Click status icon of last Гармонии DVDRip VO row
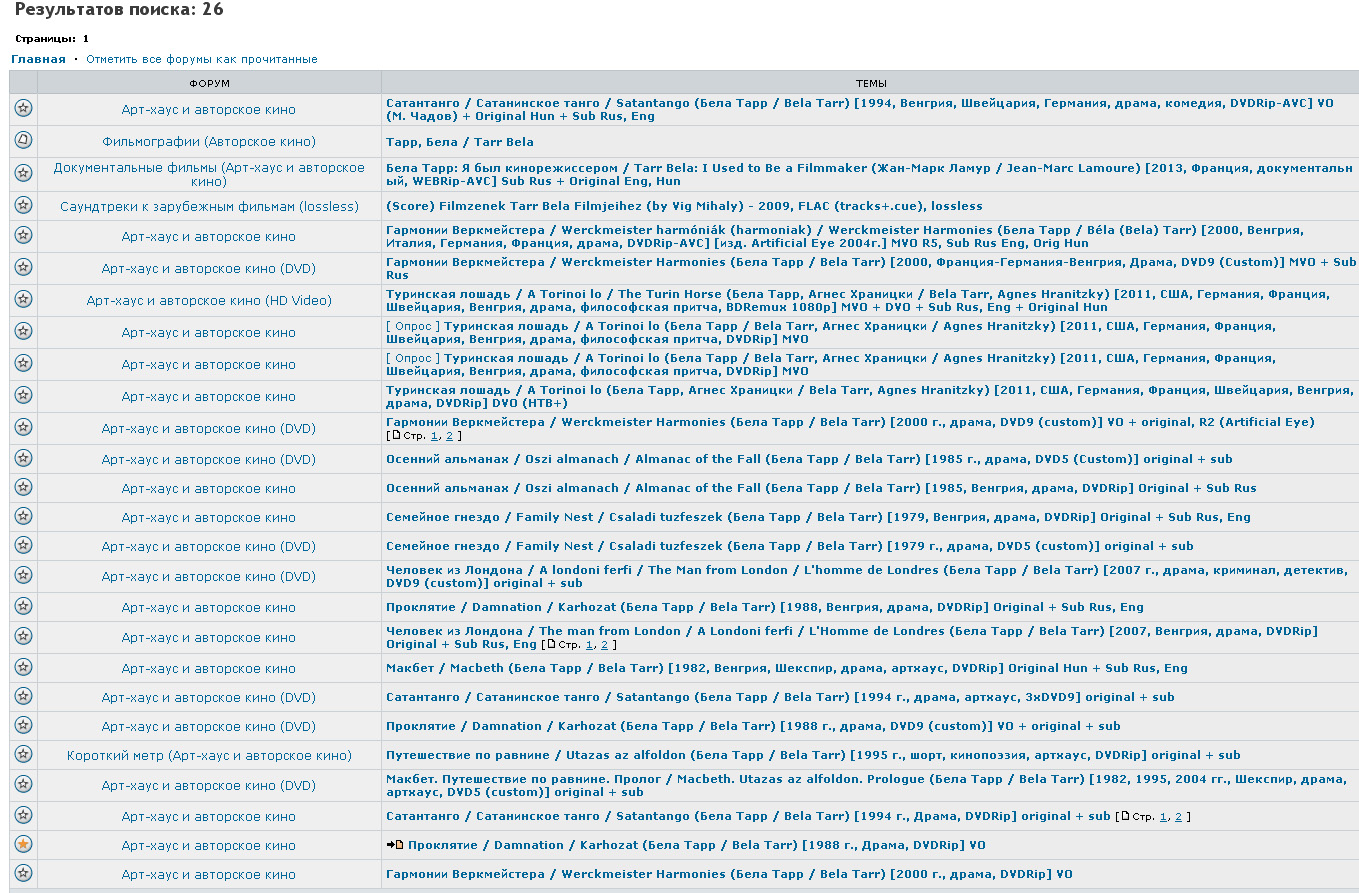This screenshot has width=1359, height=893. 23,873
